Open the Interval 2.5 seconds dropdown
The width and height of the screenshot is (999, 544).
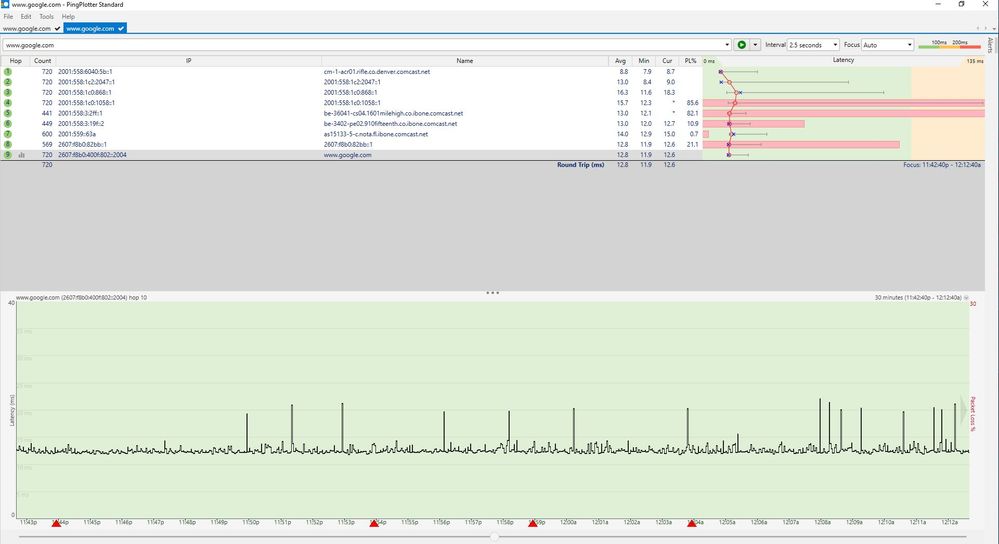pos(814,45)
